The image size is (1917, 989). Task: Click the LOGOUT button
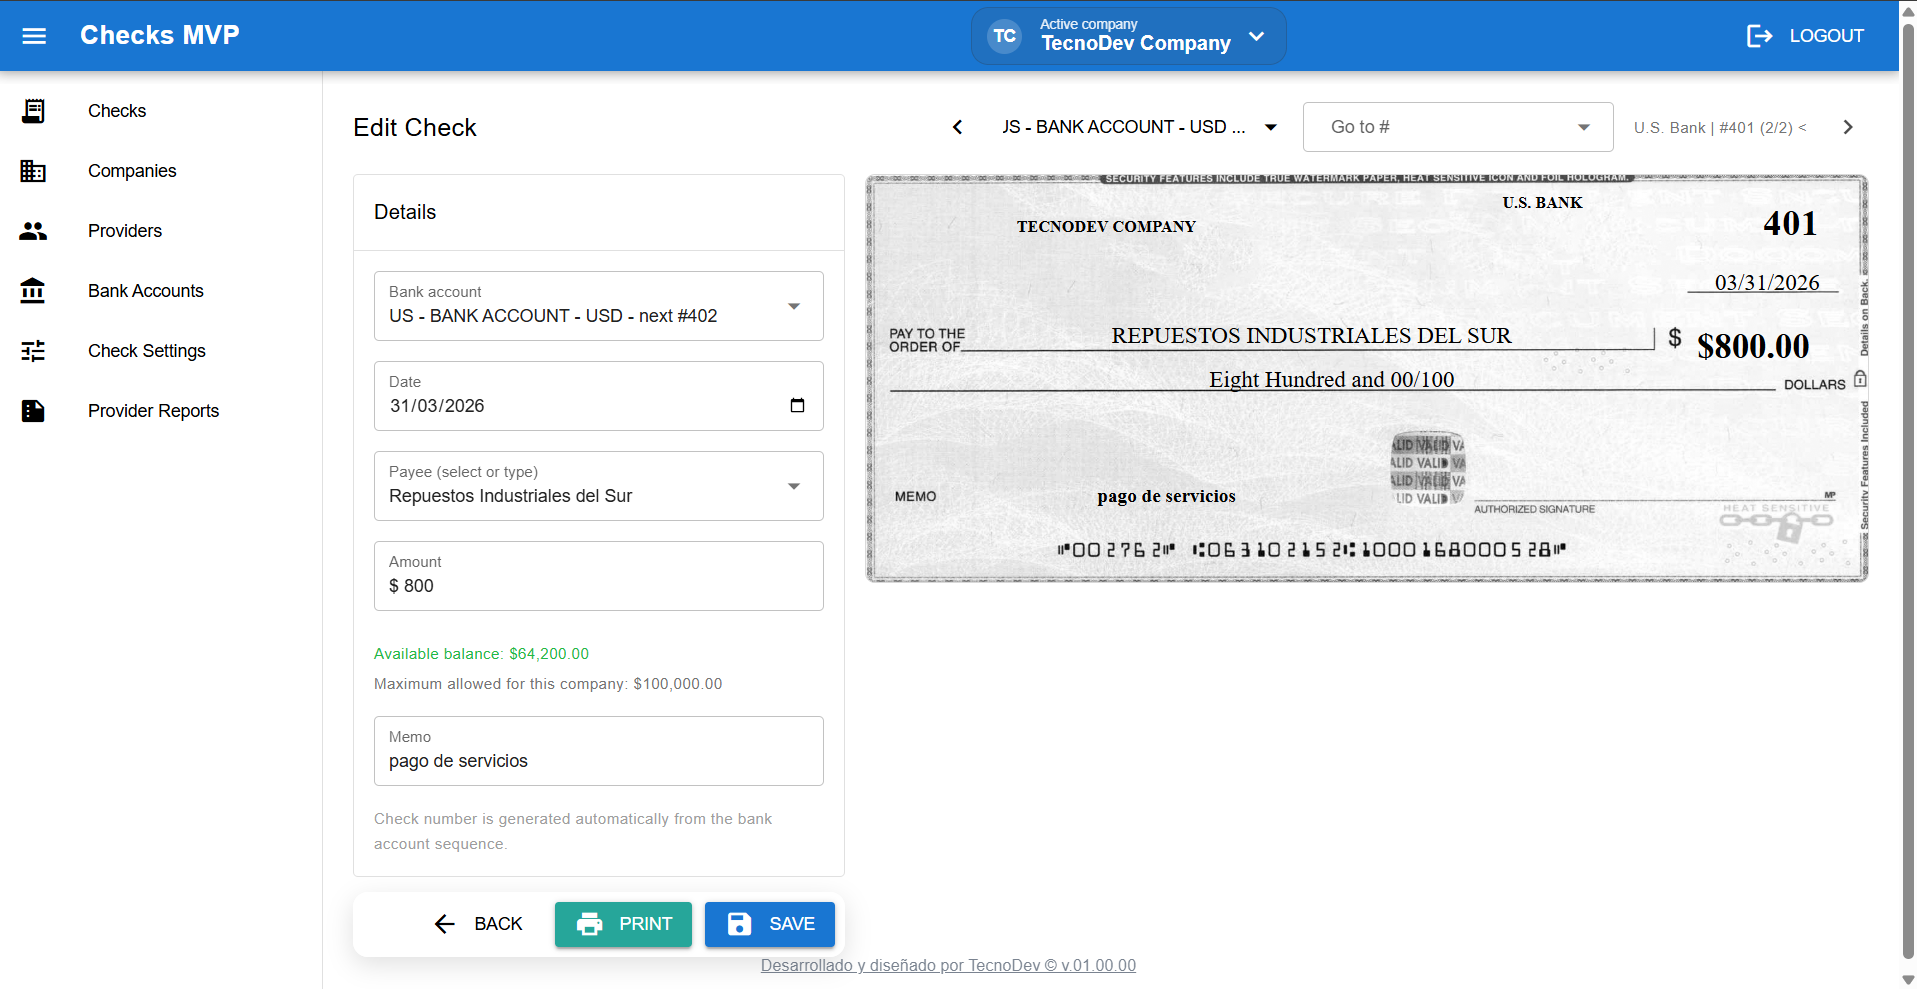1805,36
